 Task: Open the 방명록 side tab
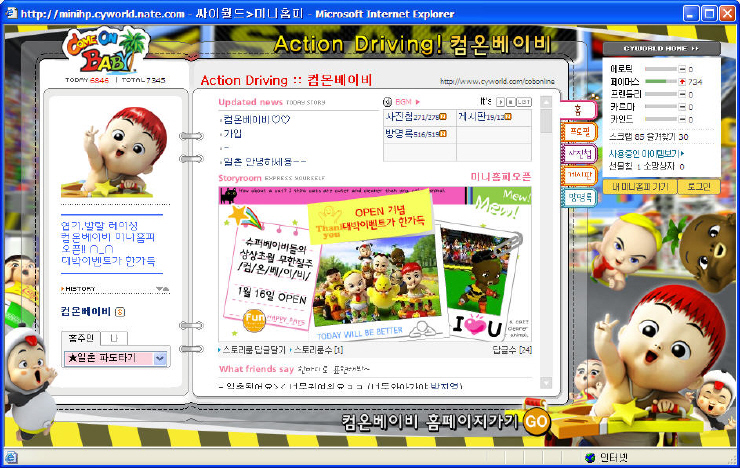[x=580, y=197]
